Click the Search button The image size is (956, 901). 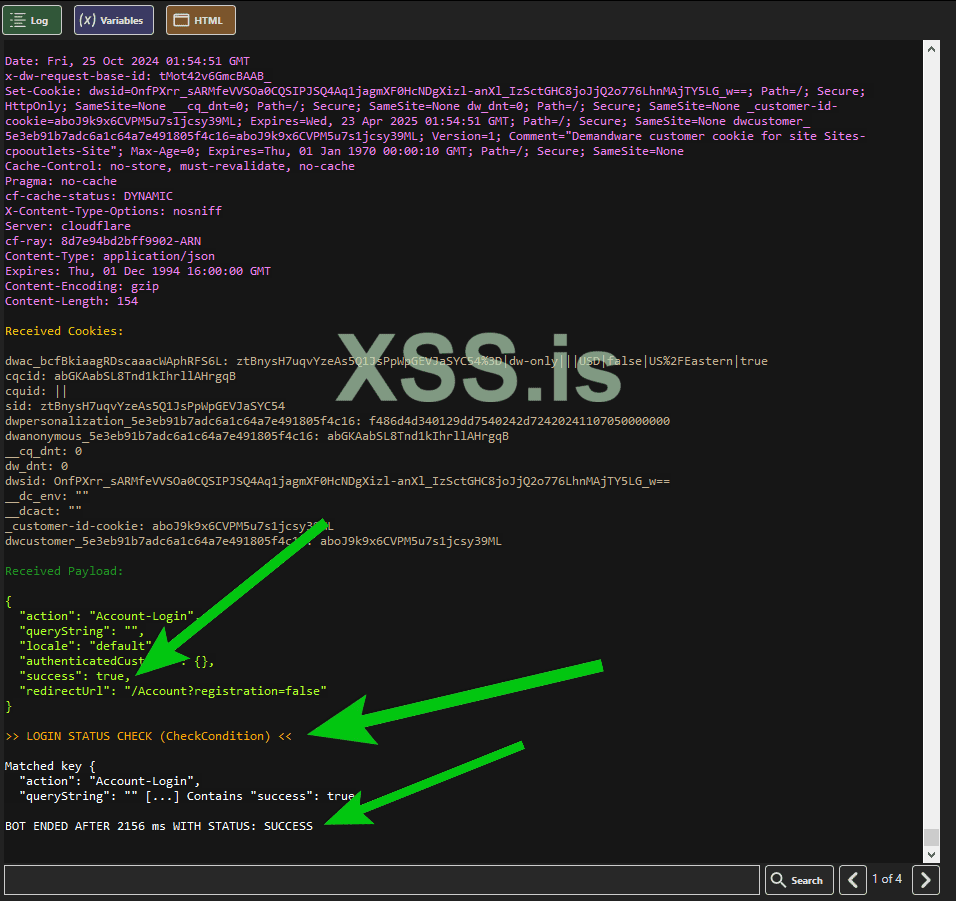(799, 880)
